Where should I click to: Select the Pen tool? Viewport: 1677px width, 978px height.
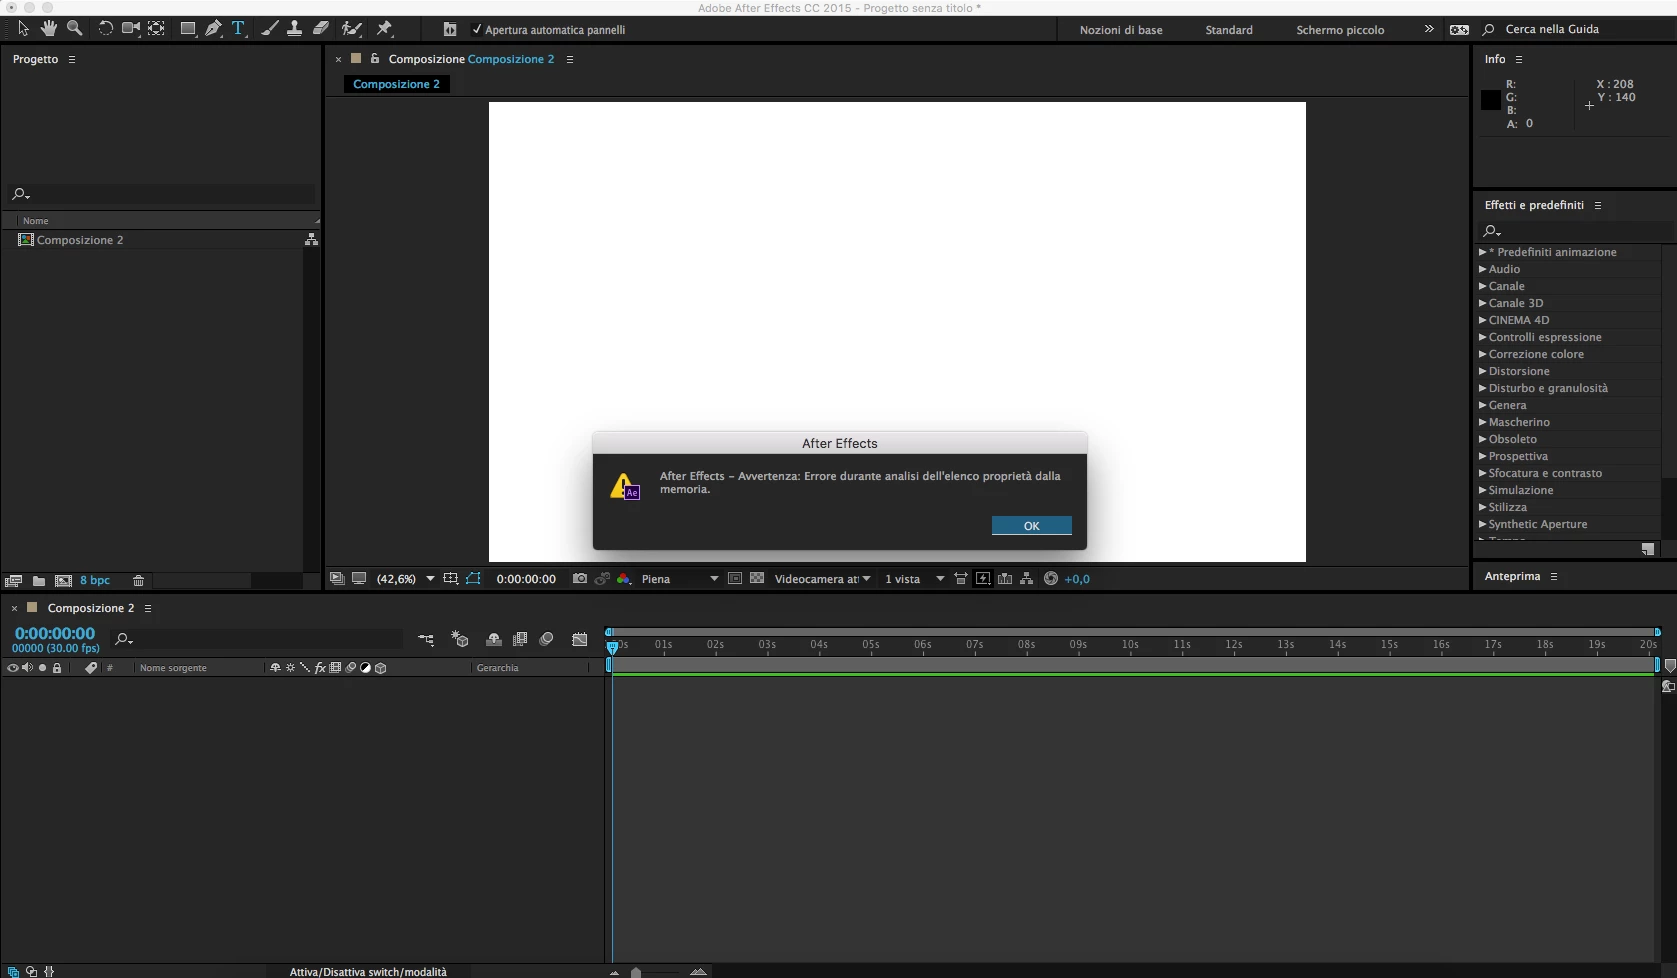click(x=213, y=29)
